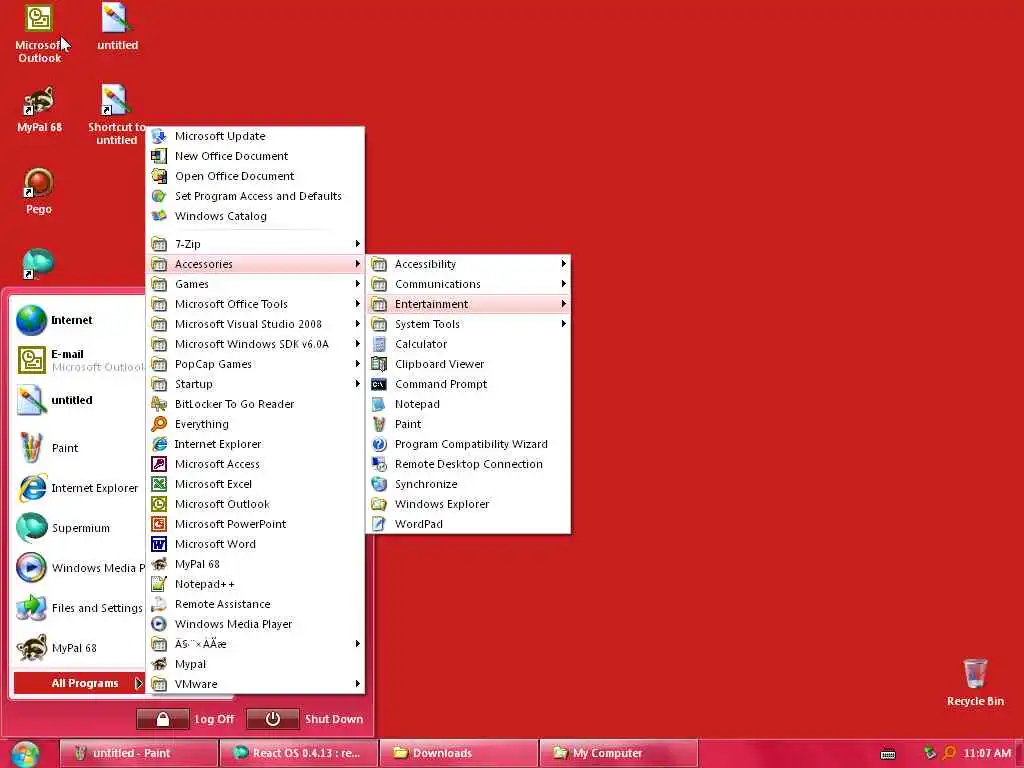Select Set Program Access and Defaults
This screenshot has width=1024, height=768.
point(255,196)
